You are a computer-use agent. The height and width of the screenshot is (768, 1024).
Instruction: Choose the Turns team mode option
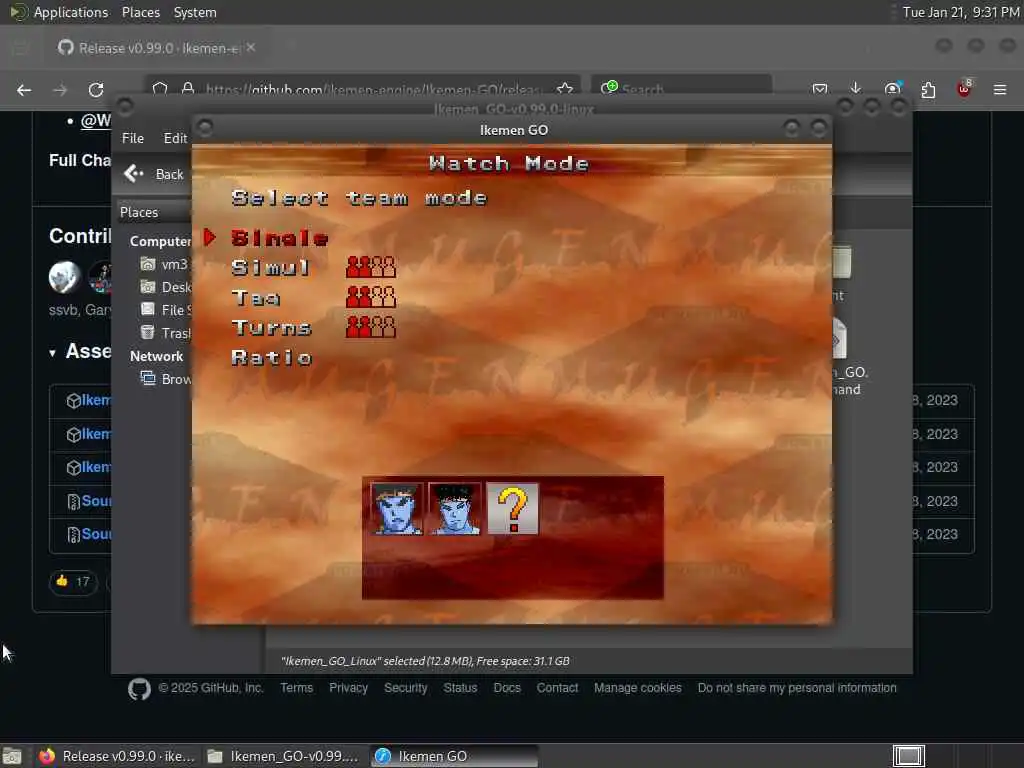[272, 327]
